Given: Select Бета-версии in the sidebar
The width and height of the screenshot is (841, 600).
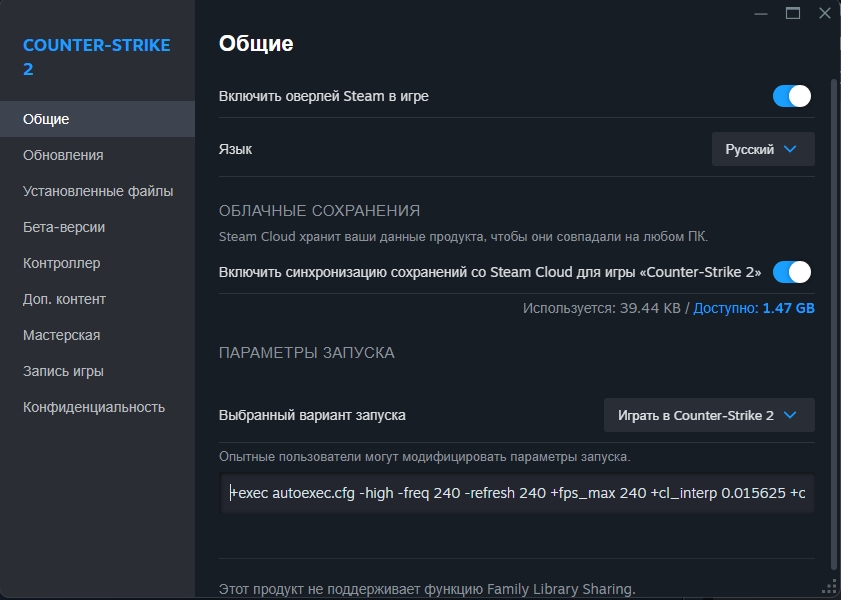Looking at the screenshot, I should tap(64, 227).
